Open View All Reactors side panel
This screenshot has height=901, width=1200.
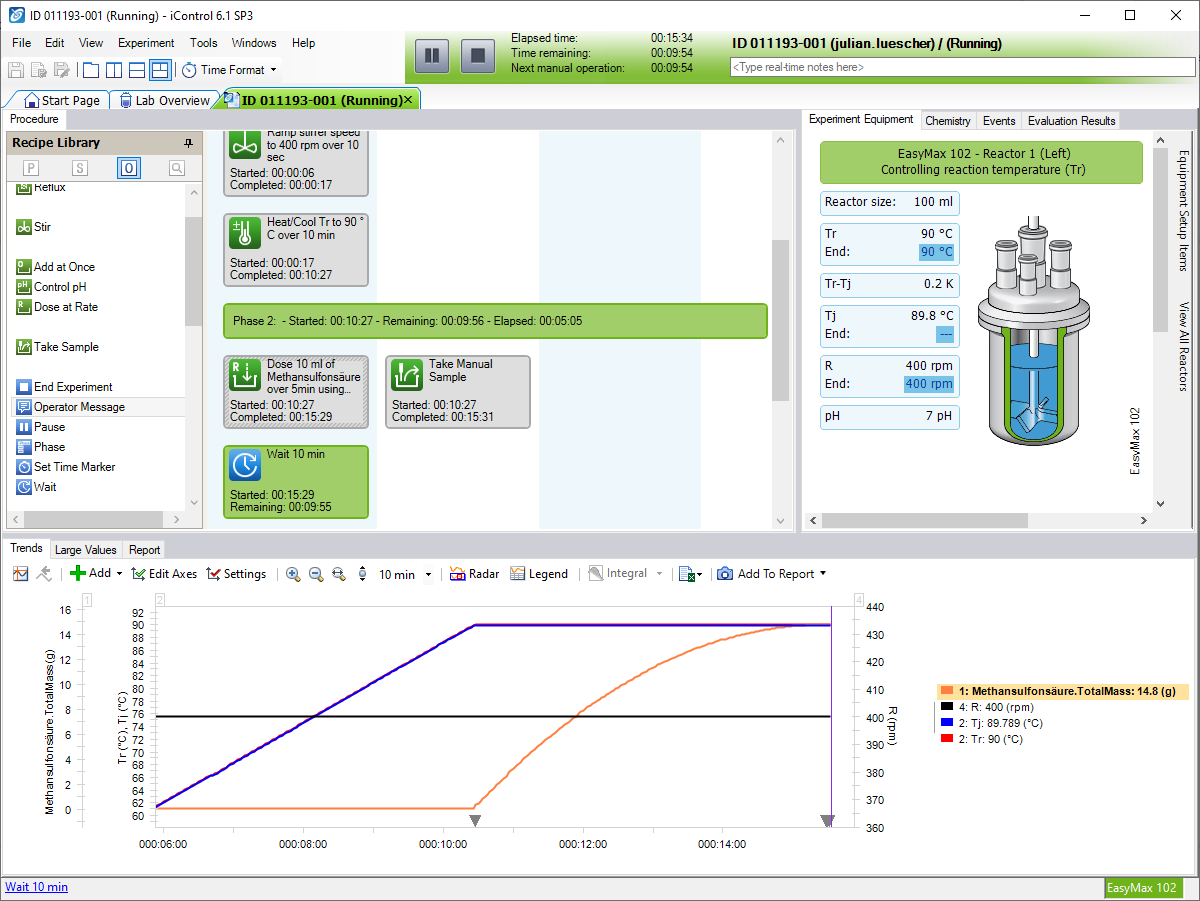tap(1183, 346)
